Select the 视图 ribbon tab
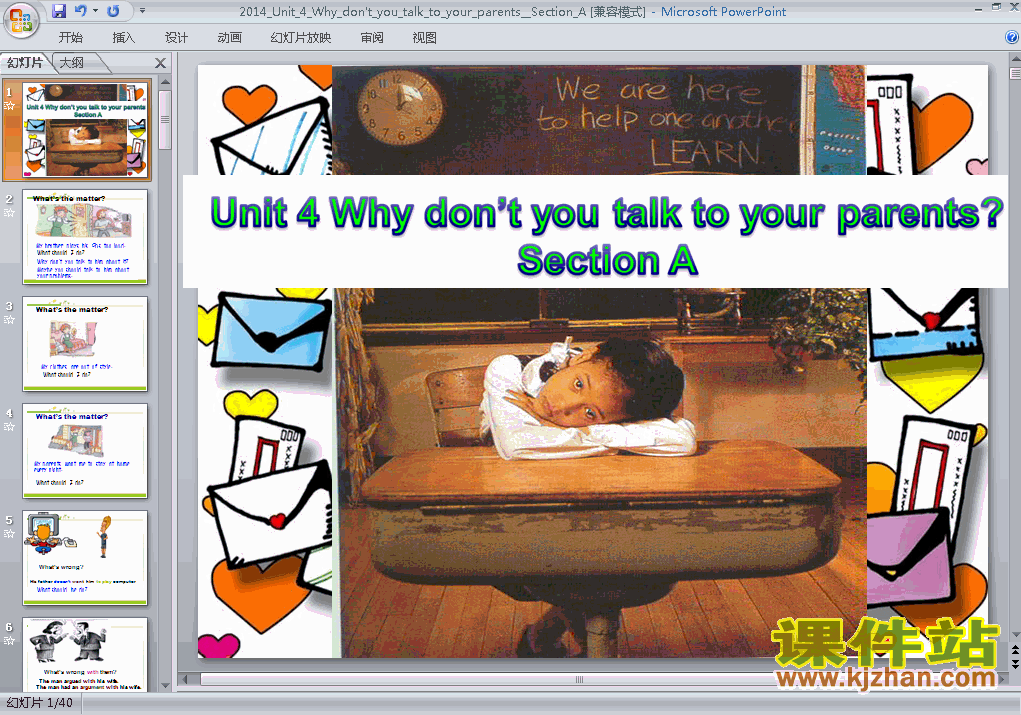The height and width of the screenshot is (715, 1021). tap(425, 38)
